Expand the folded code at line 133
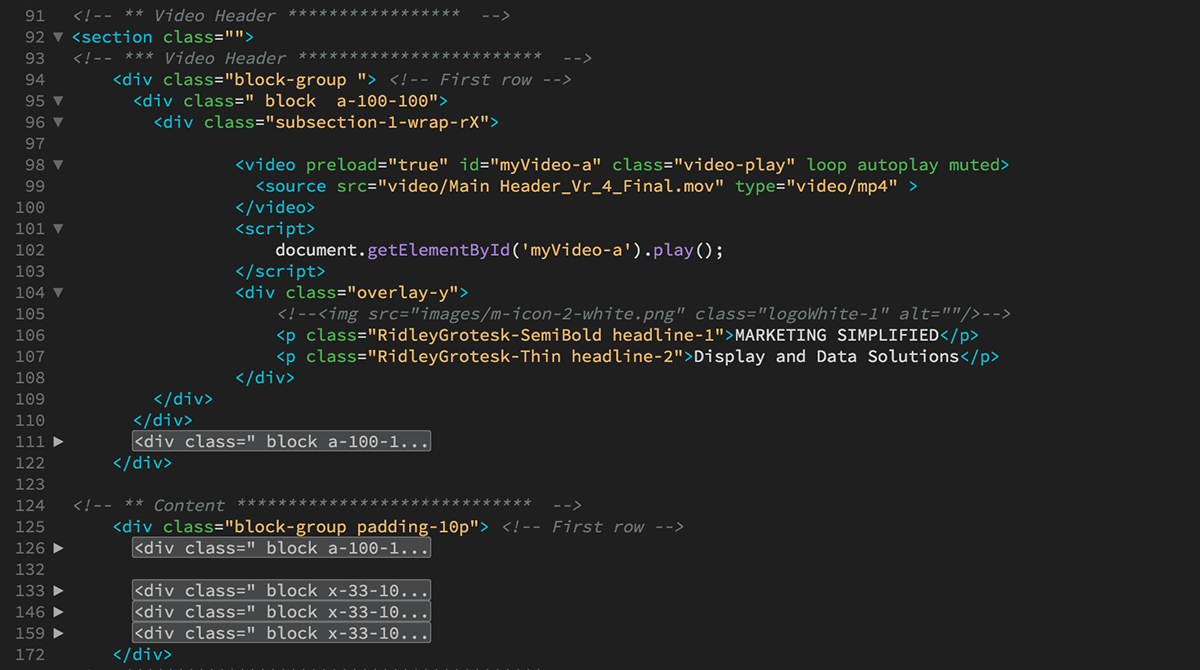This screenshot has width=1200, height=670. click(x=58, y=590)
